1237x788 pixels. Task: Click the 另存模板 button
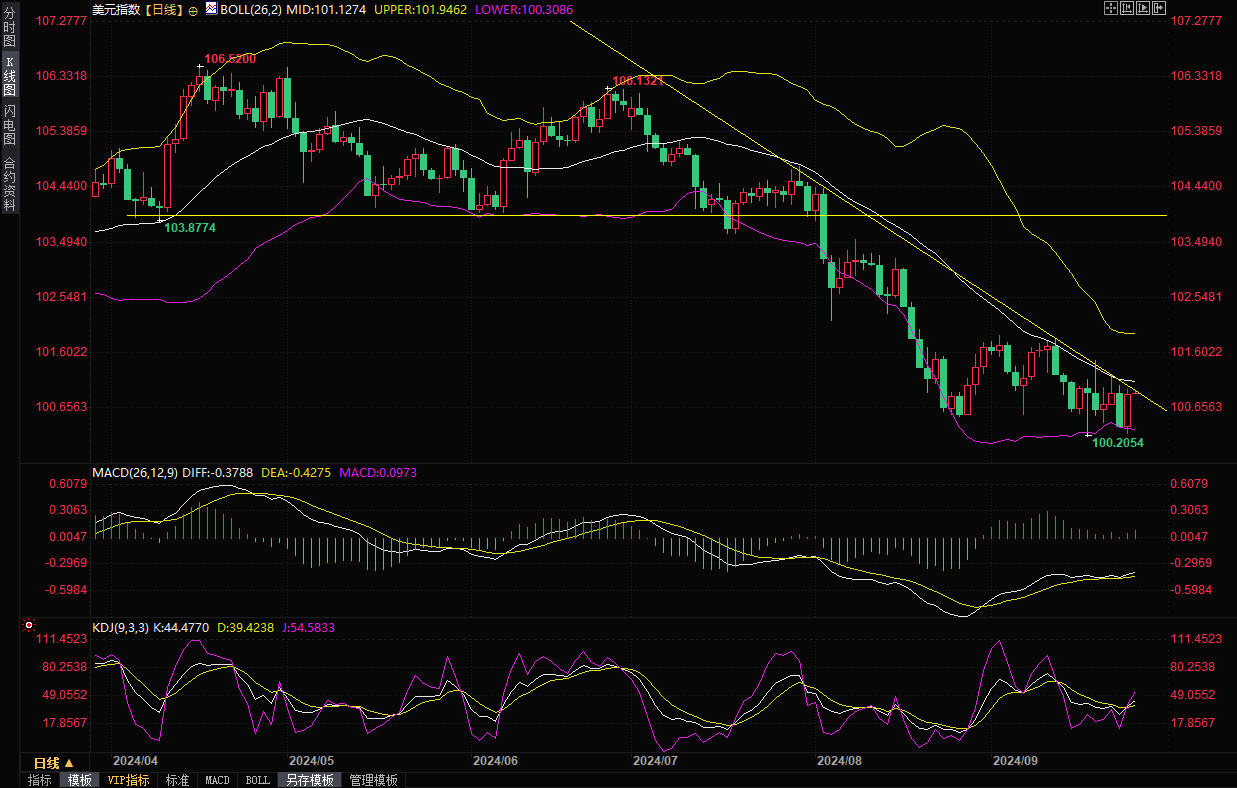coord(310,780)
